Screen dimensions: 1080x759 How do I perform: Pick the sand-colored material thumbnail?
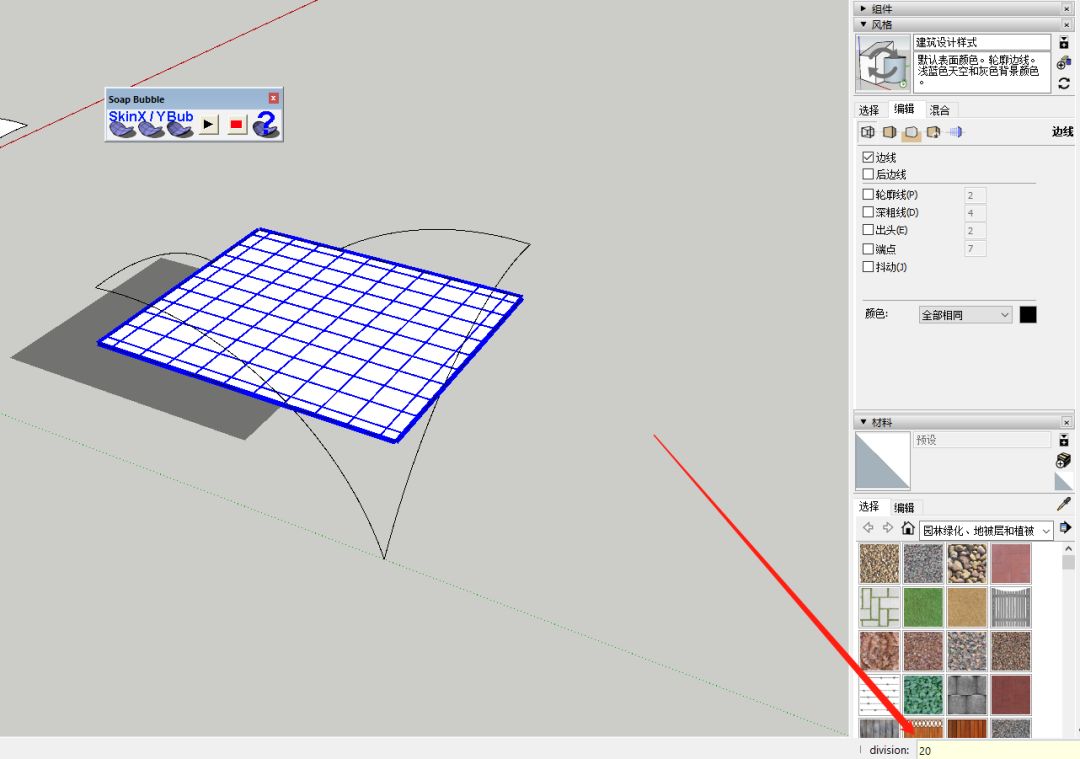pyautogui.click(x=967, y=607)
